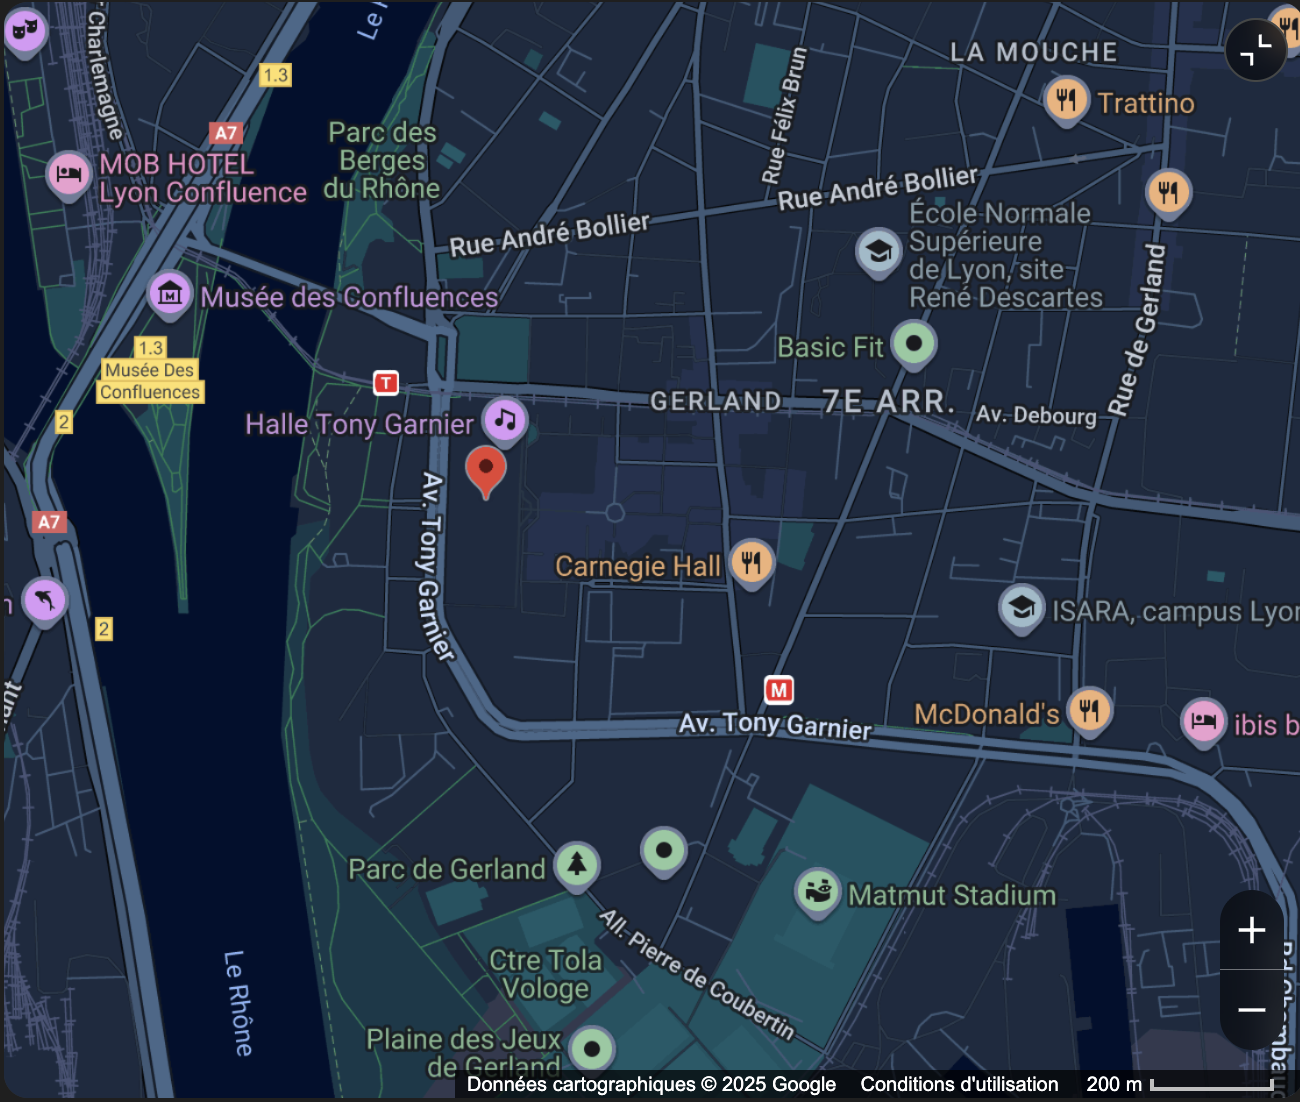1300x1102 pixels.
Task: Open the École Normale Supérieure school icon
Action: [879, 251]
